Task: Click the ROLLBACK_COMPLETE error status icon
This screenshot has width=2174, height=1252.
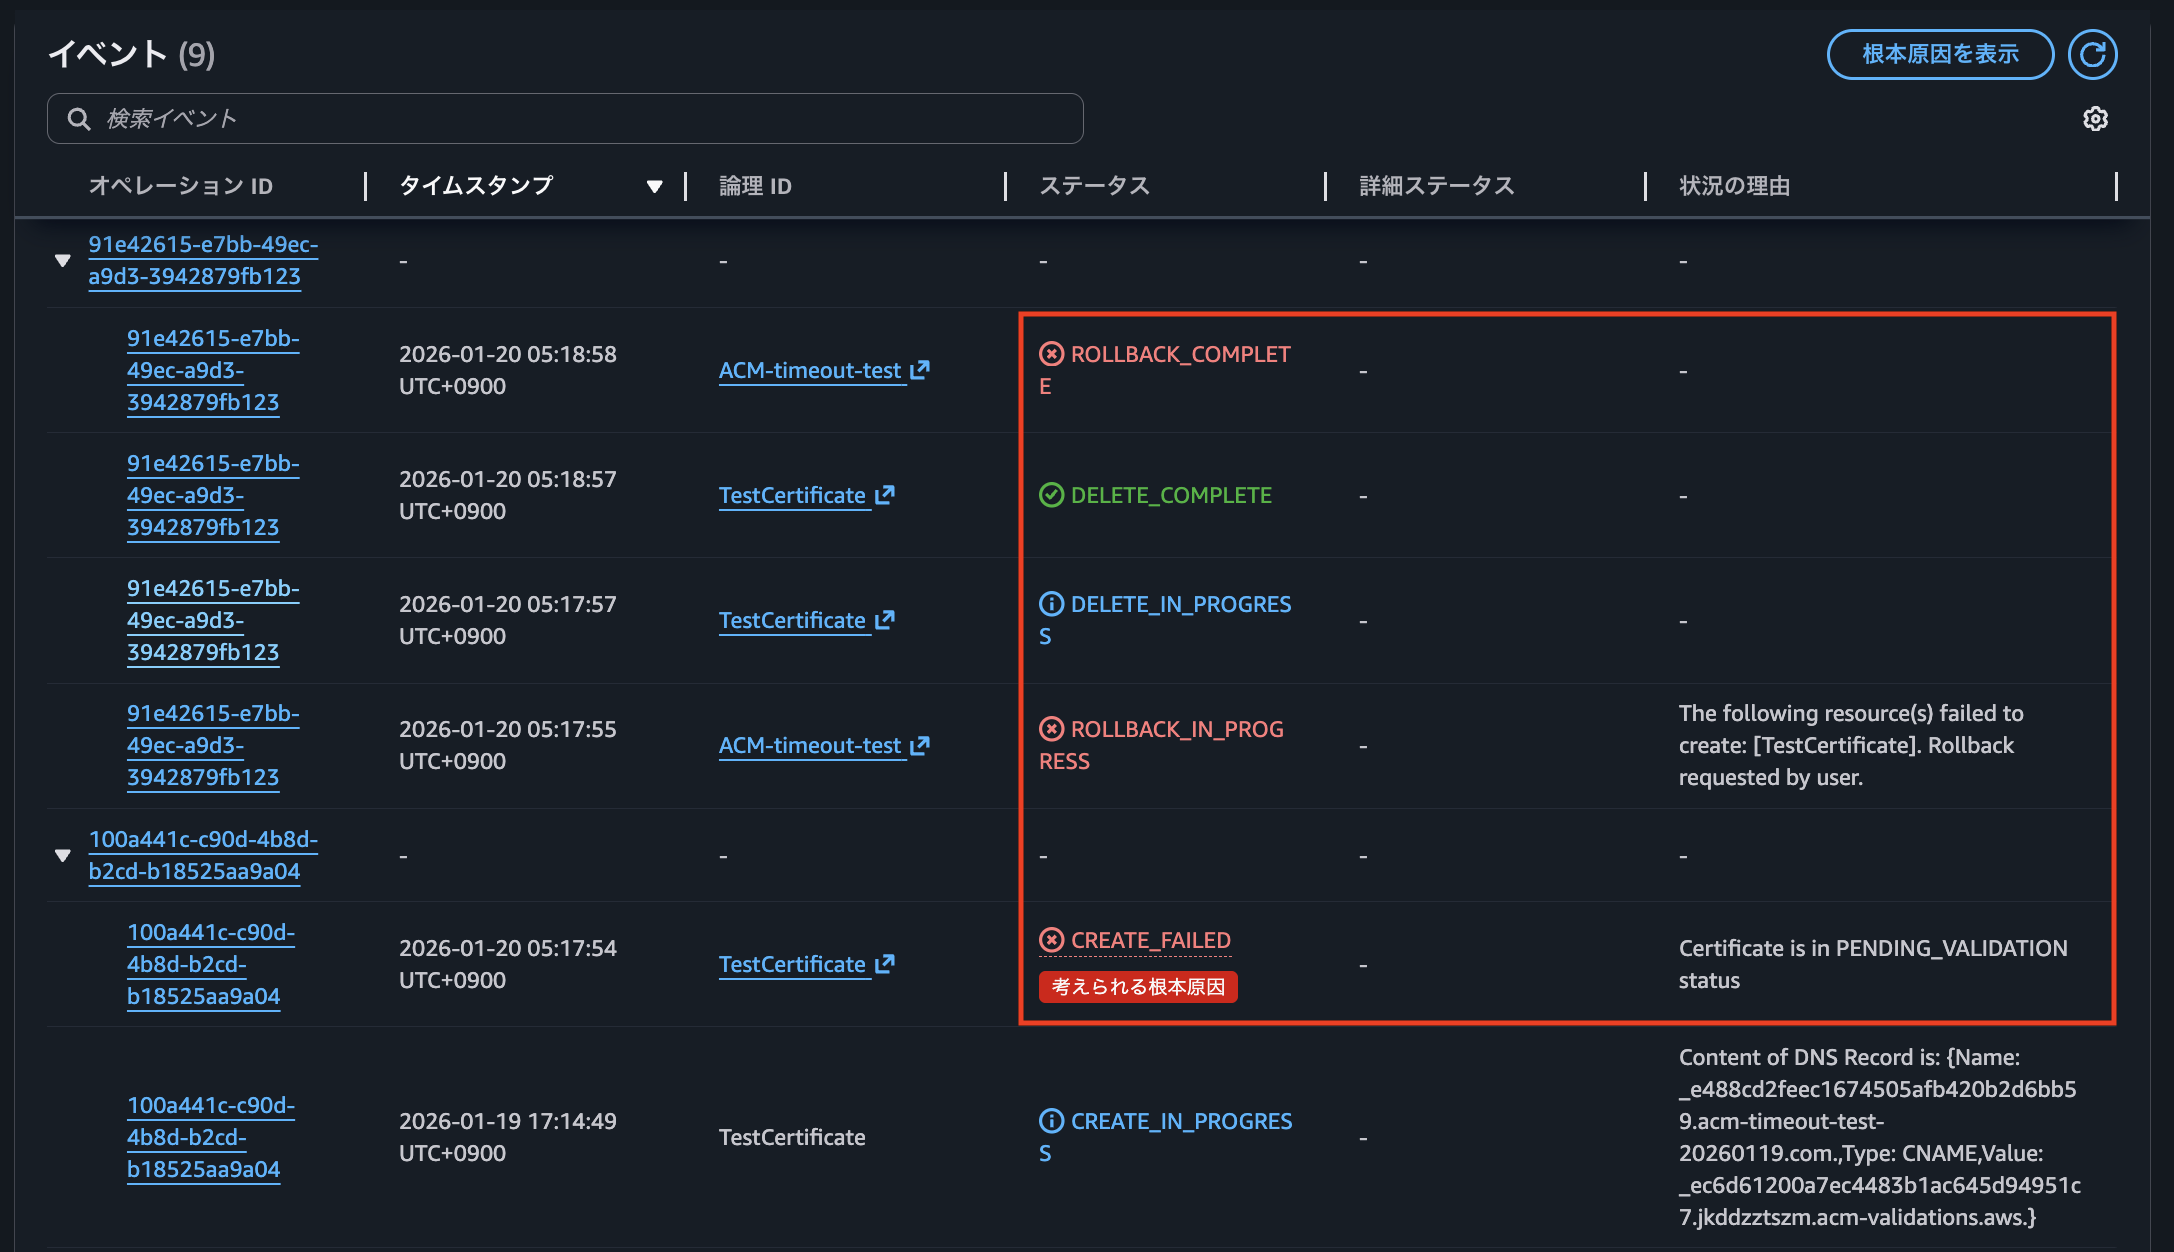Action: pyautogui.click(x=1051, y=354)
